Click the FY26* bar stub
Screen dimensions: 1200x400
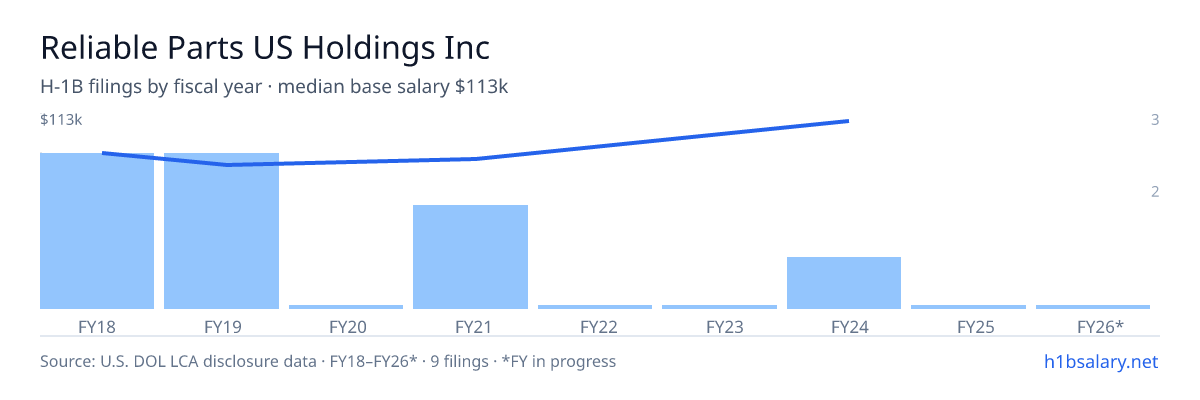(x=1093, y=307)
